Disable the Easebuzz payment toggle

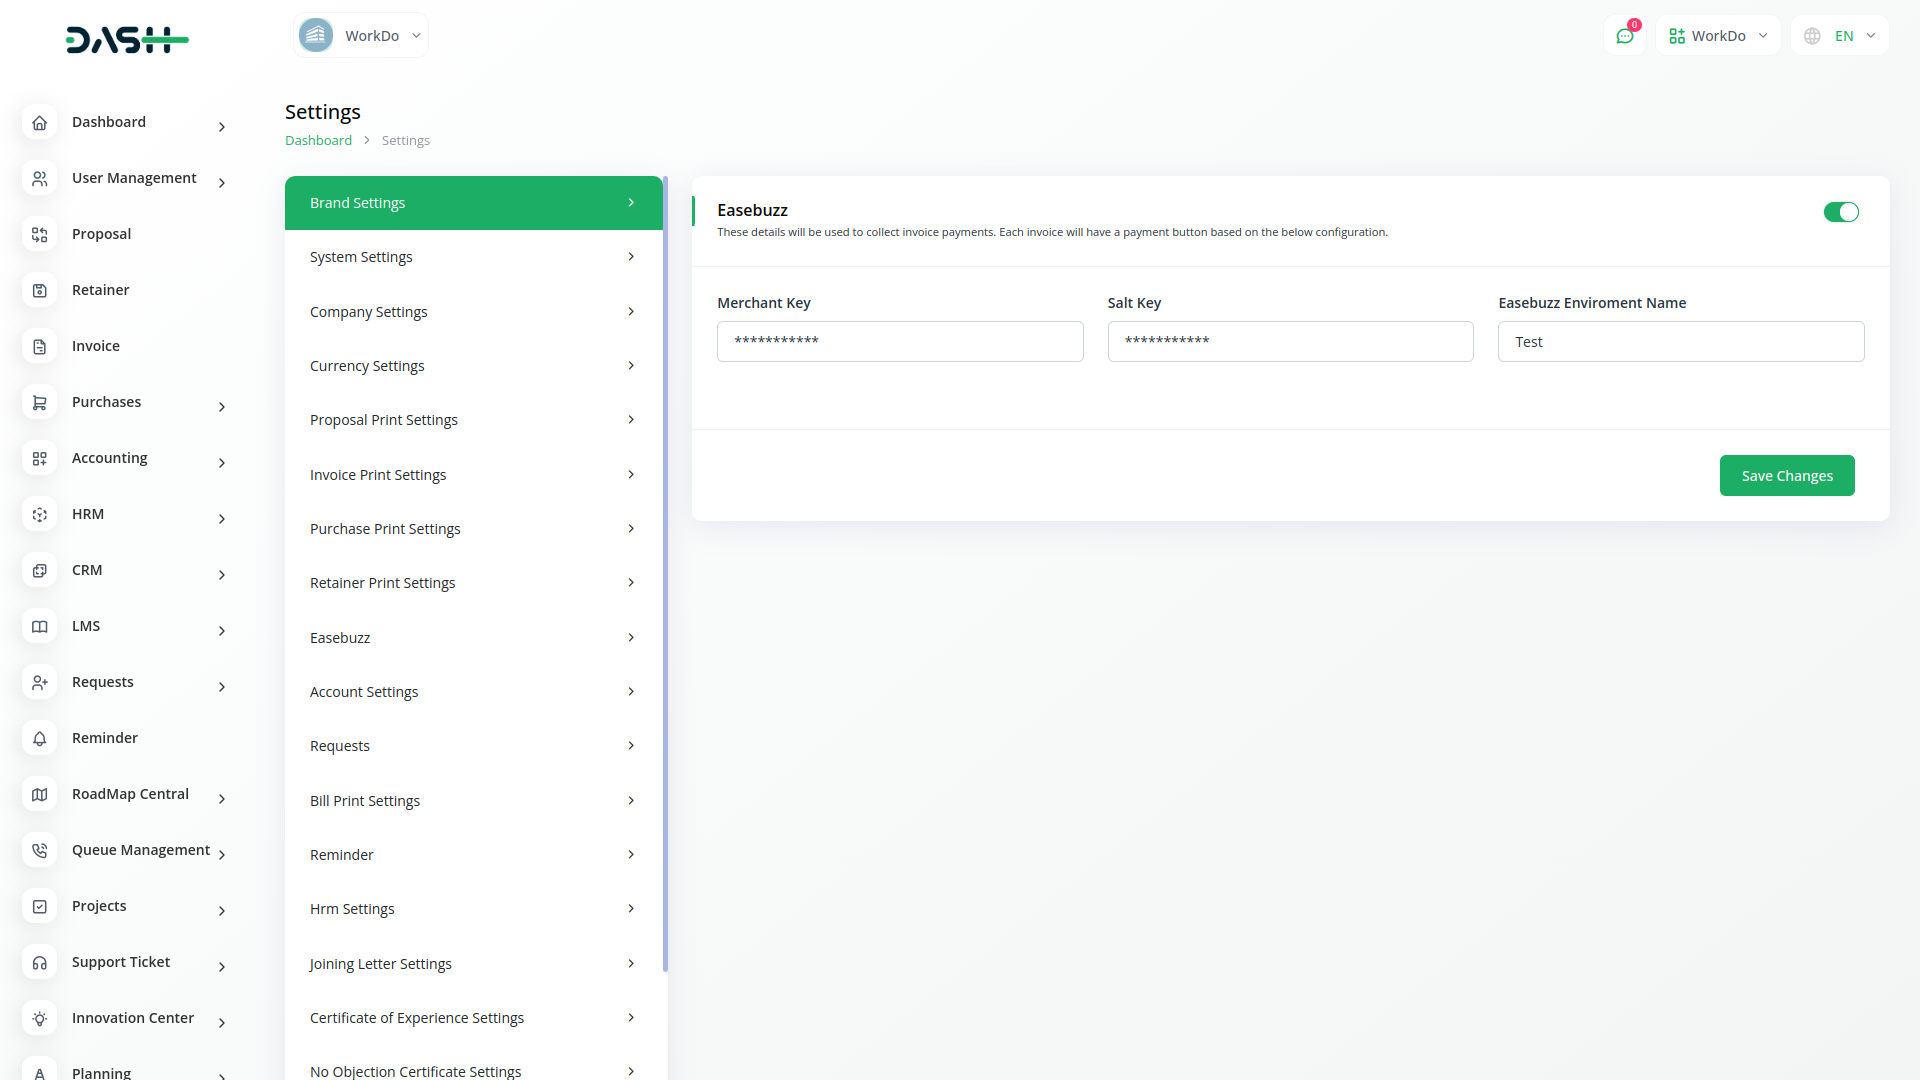1840,212
